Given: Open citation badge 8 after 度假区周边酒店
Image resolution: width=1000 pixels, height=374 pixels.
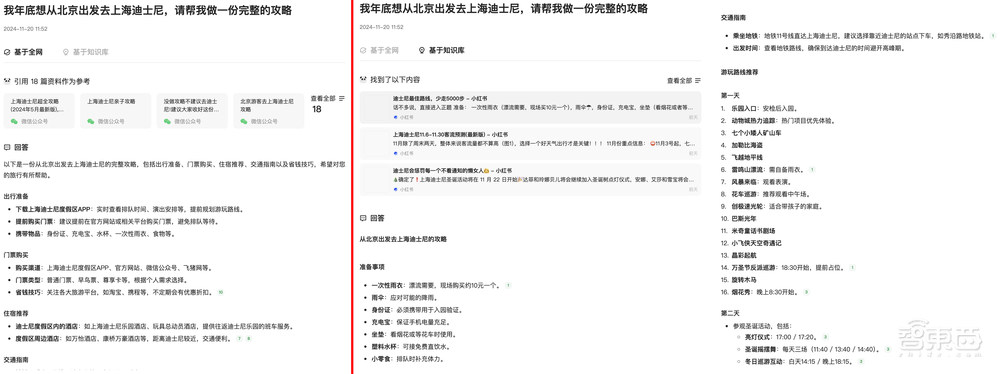Looking at the screenshot, I should [249, 338].
